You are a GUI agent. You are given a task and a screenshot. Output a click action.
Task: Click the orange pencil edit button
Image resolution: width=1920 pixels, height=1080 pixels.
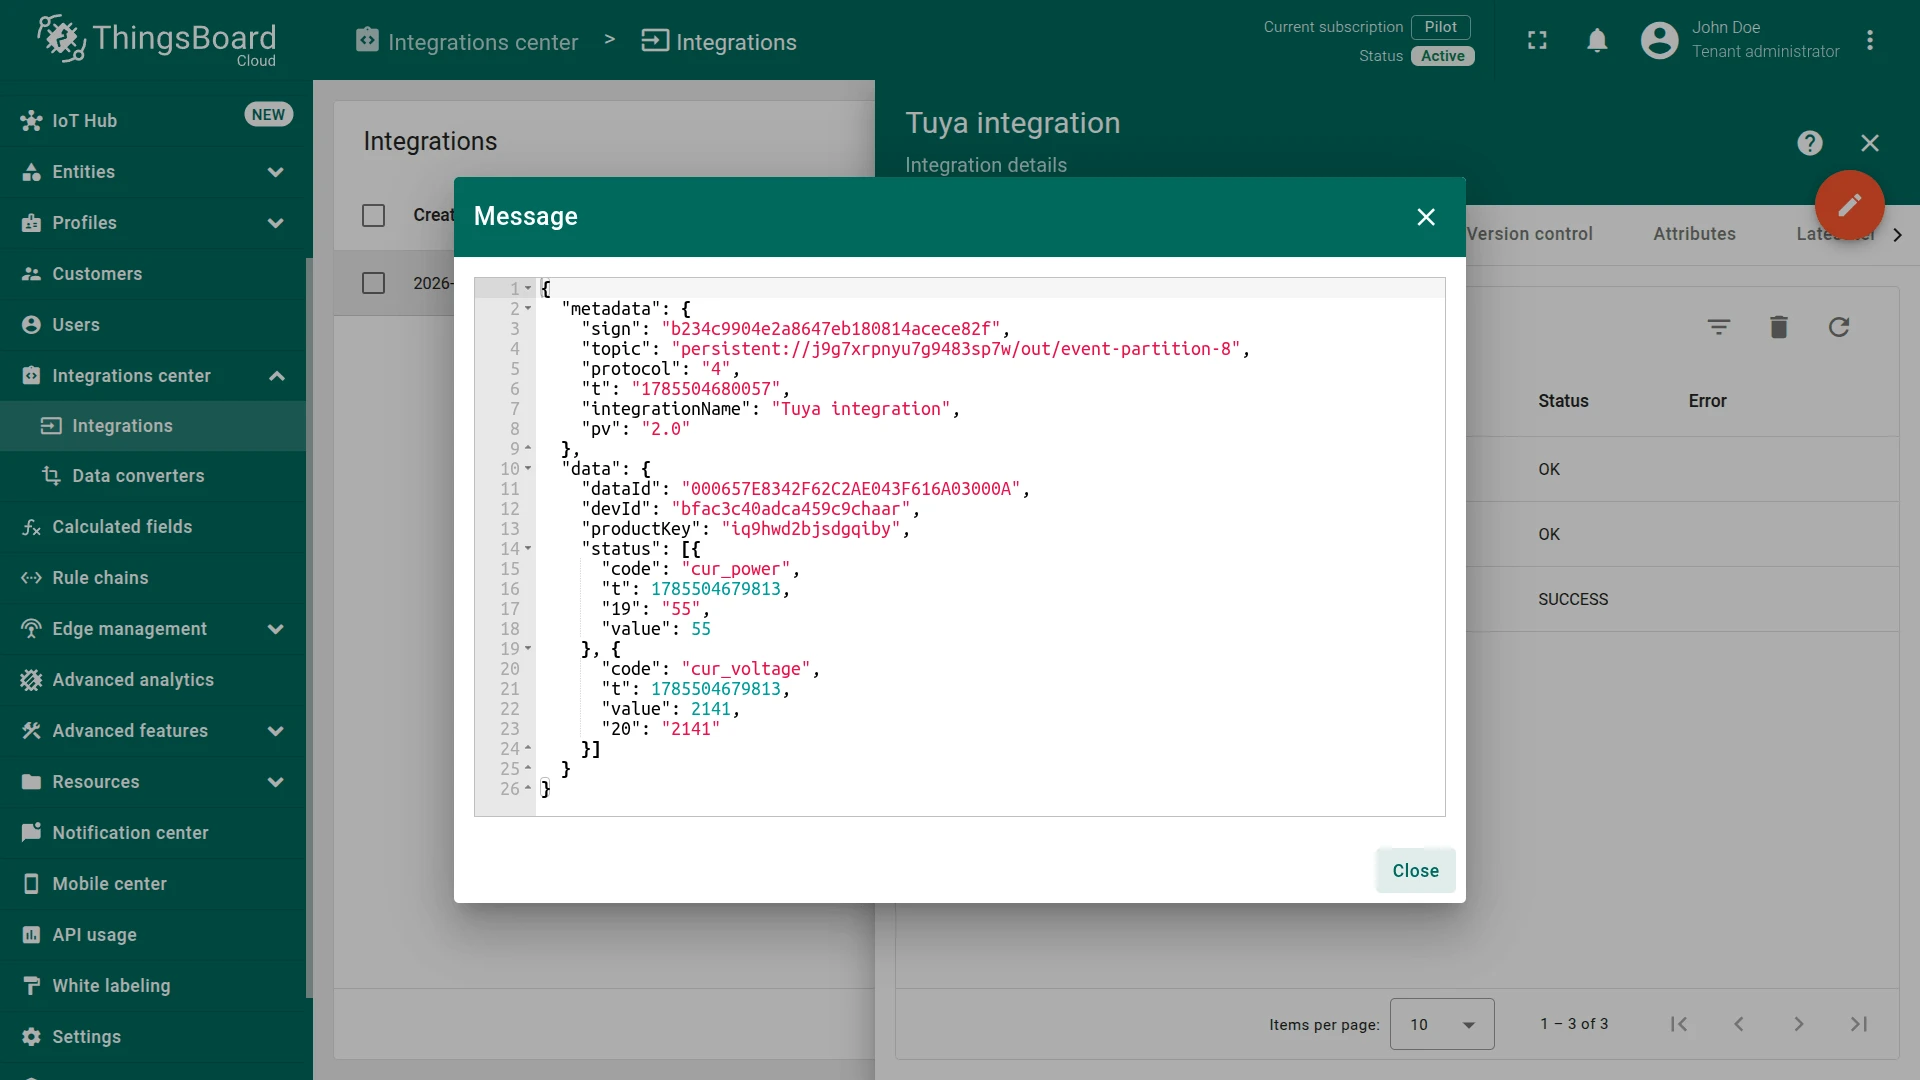(x=1849, y=204)
